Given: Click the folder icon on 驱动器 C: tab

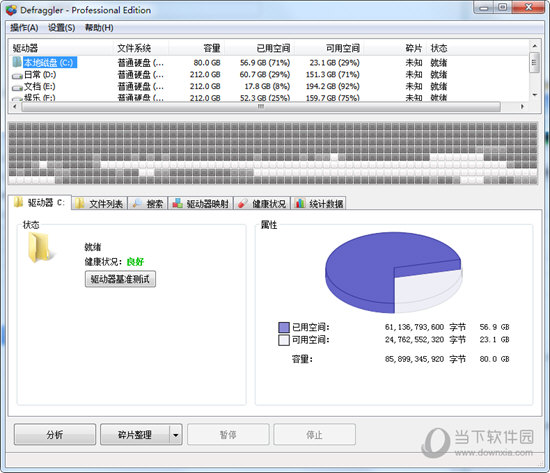Looking at the screenshot, I should 18,202.
